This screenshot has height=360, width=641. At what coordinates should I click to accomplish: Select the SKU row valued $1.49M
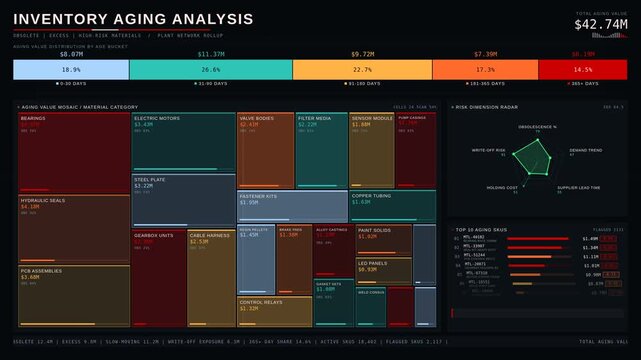(x=536, y=239)
